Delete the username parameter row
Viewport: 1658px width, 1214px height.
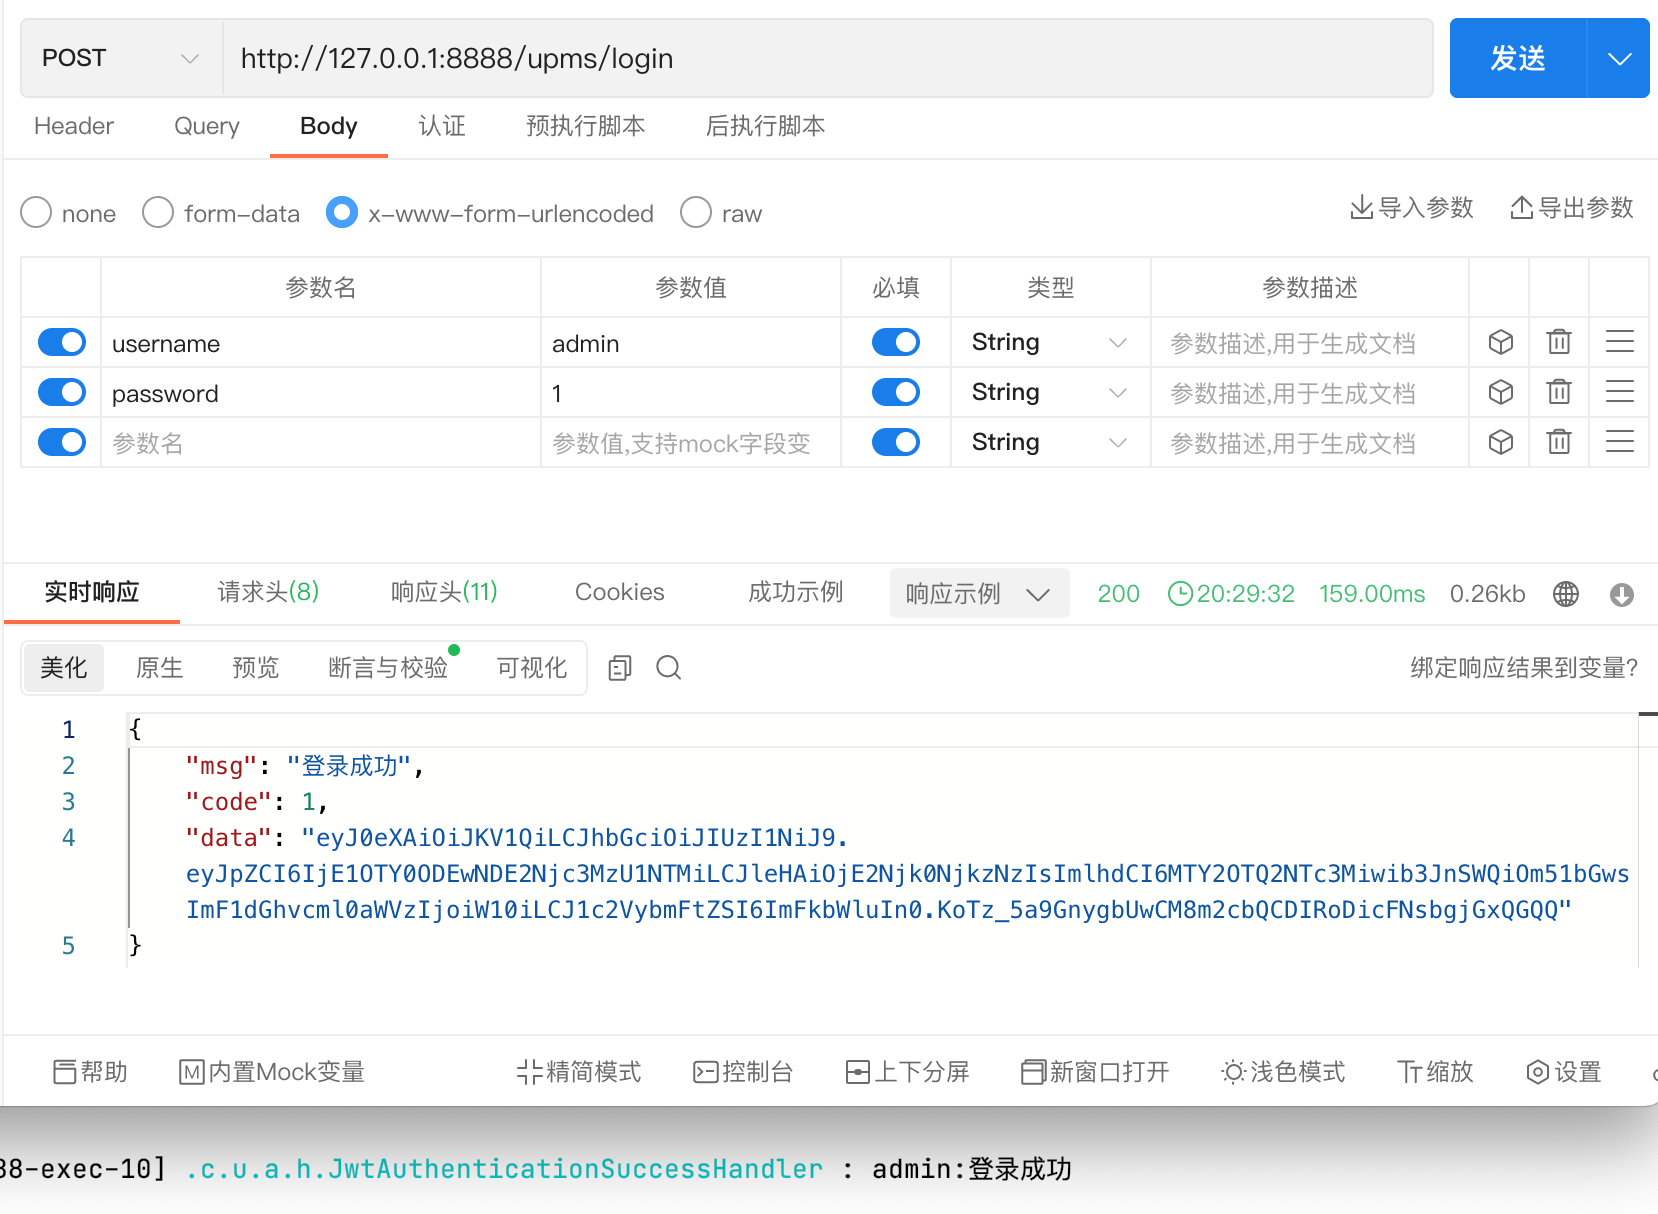click(1559, 342)
